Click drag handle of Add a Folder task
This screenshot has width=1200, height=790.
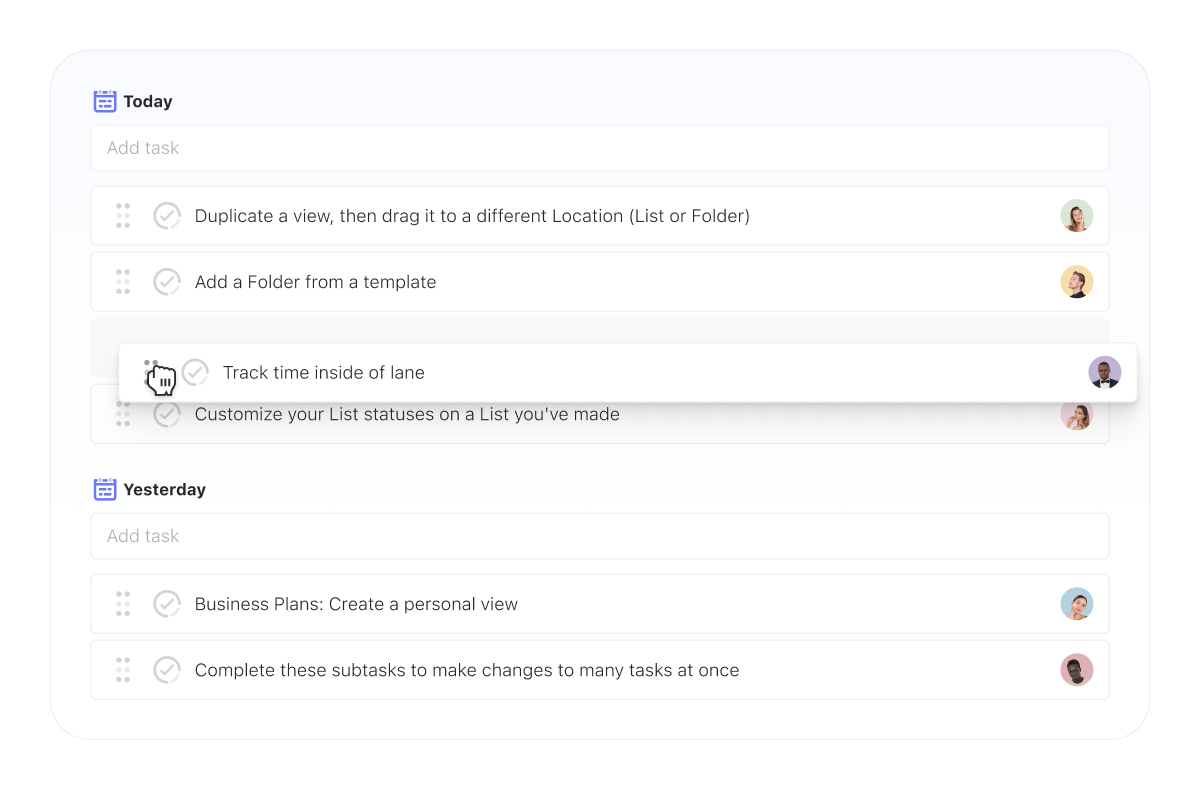click(123, 282)
